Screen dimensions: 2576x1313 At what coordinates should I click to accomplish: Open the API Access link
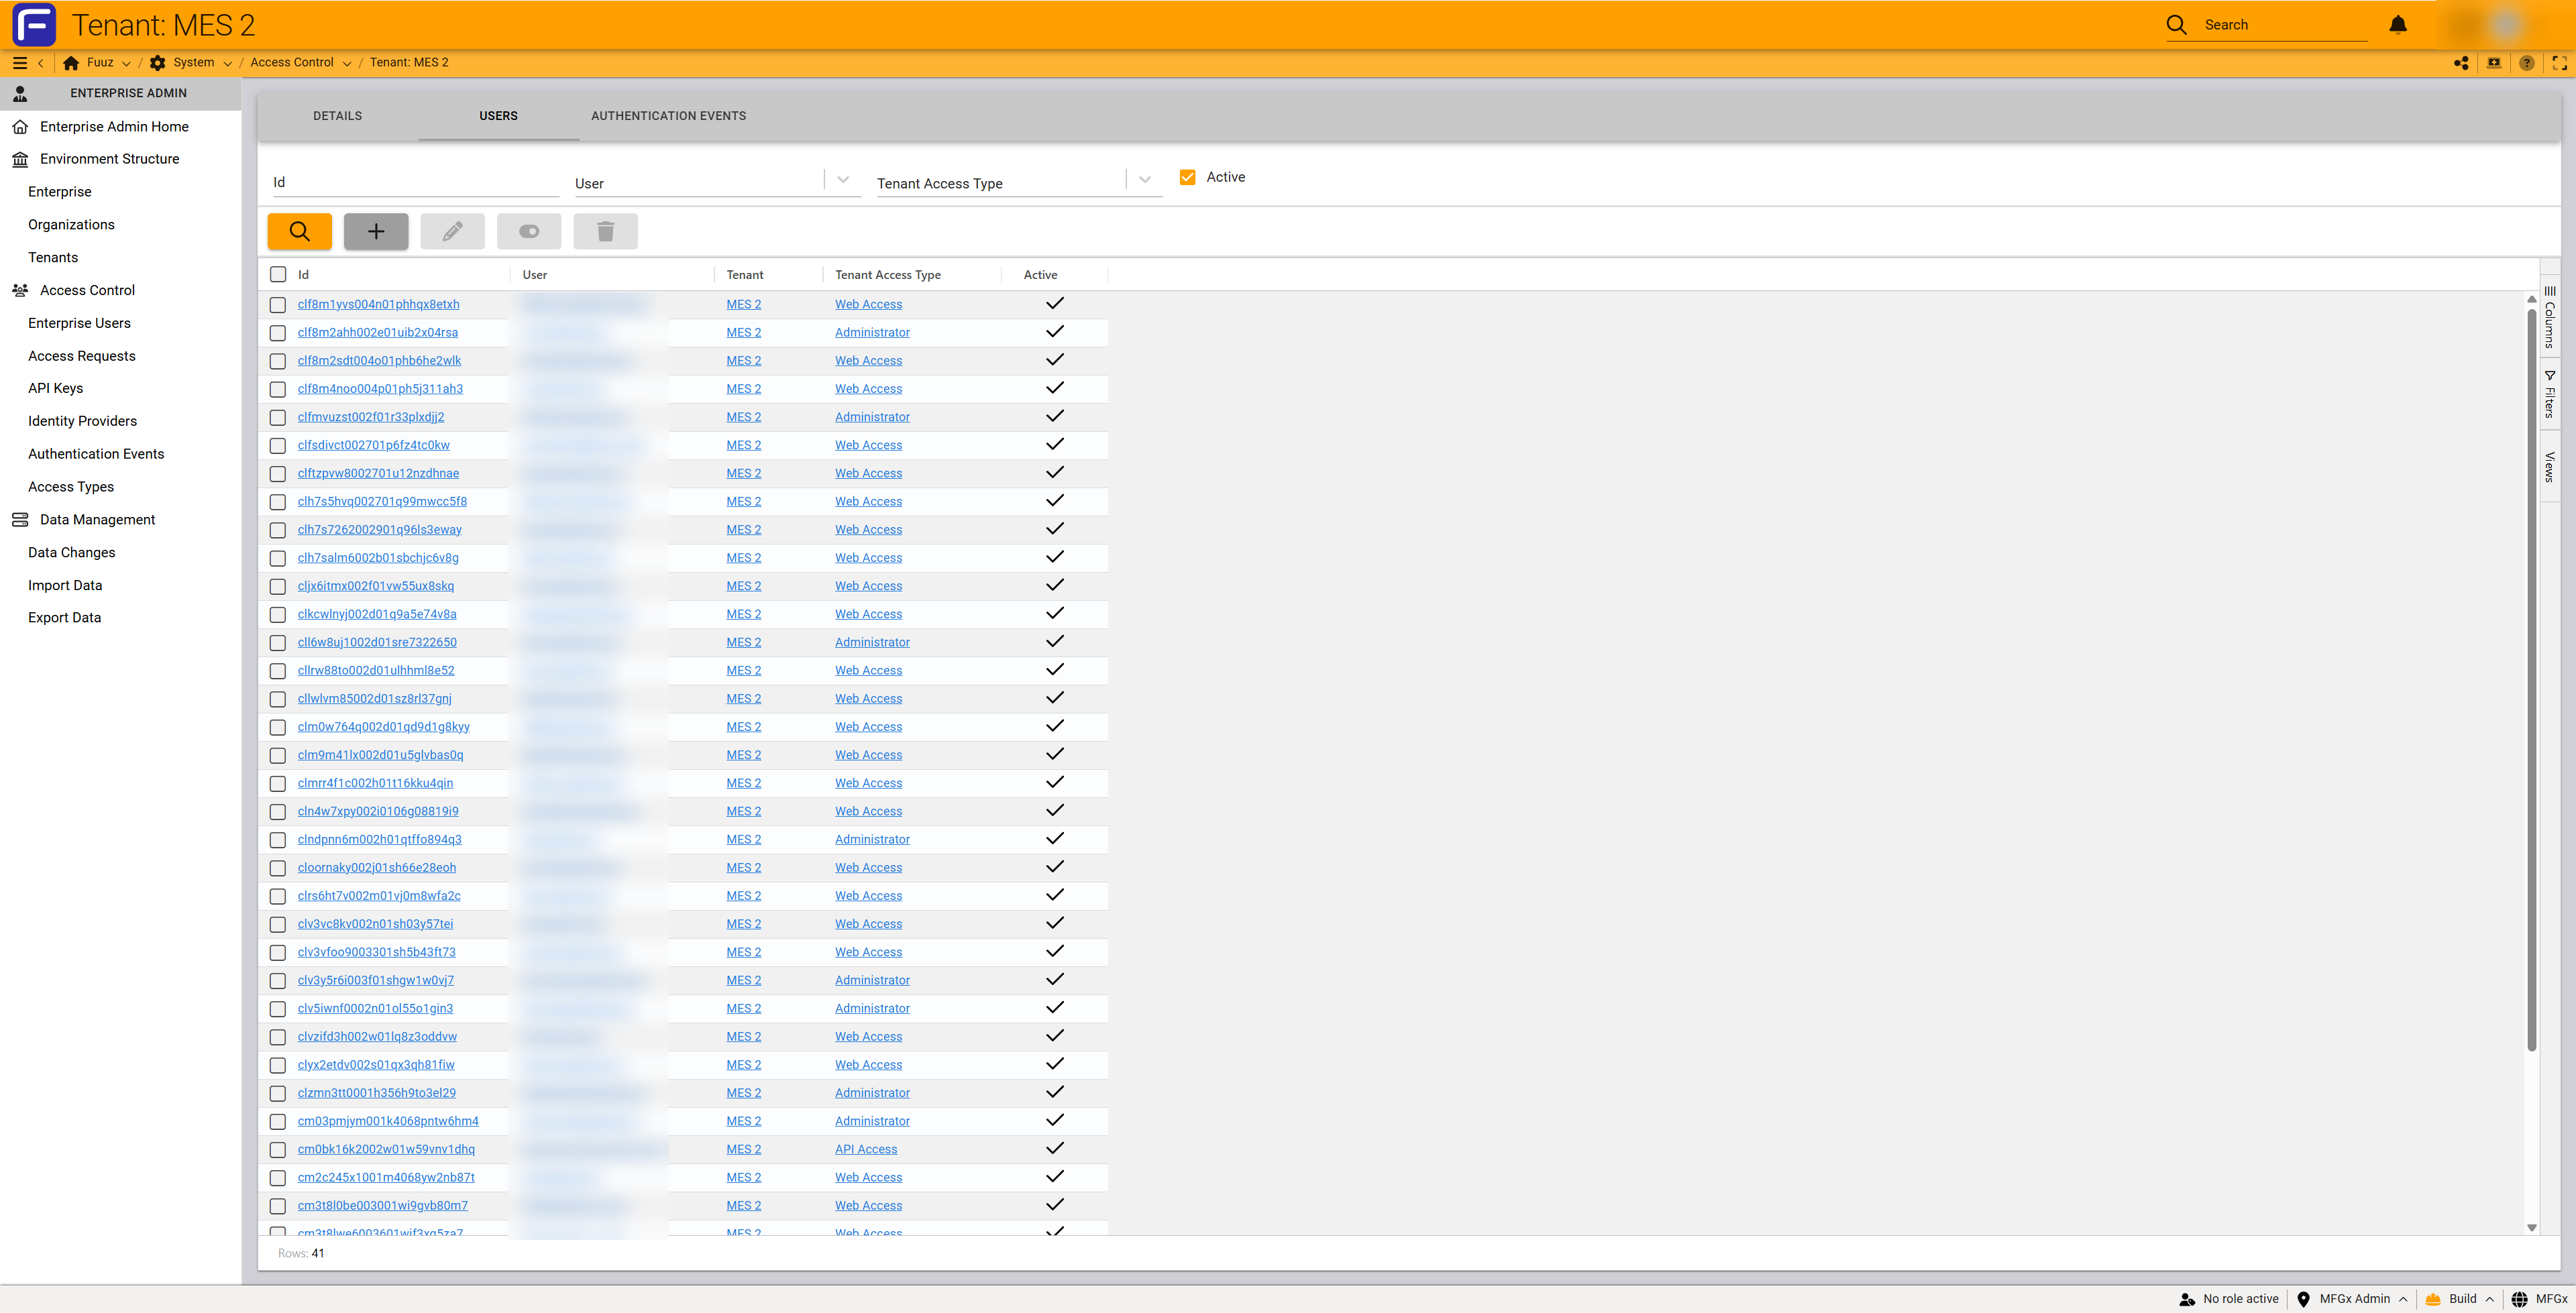click(866, 1149)
